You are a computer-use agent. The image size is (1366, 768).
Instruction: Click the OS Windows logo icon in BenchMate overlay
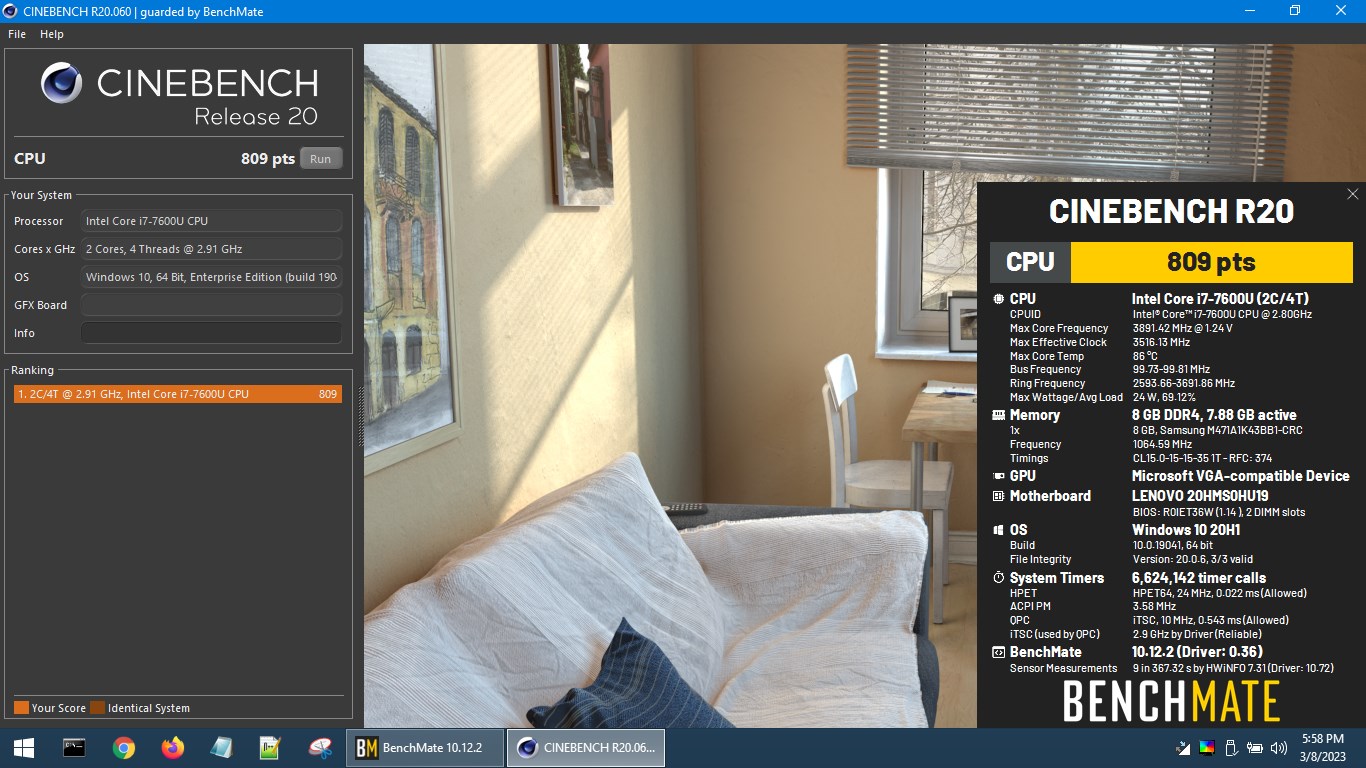pyautogui.click(x=998, y=530)
